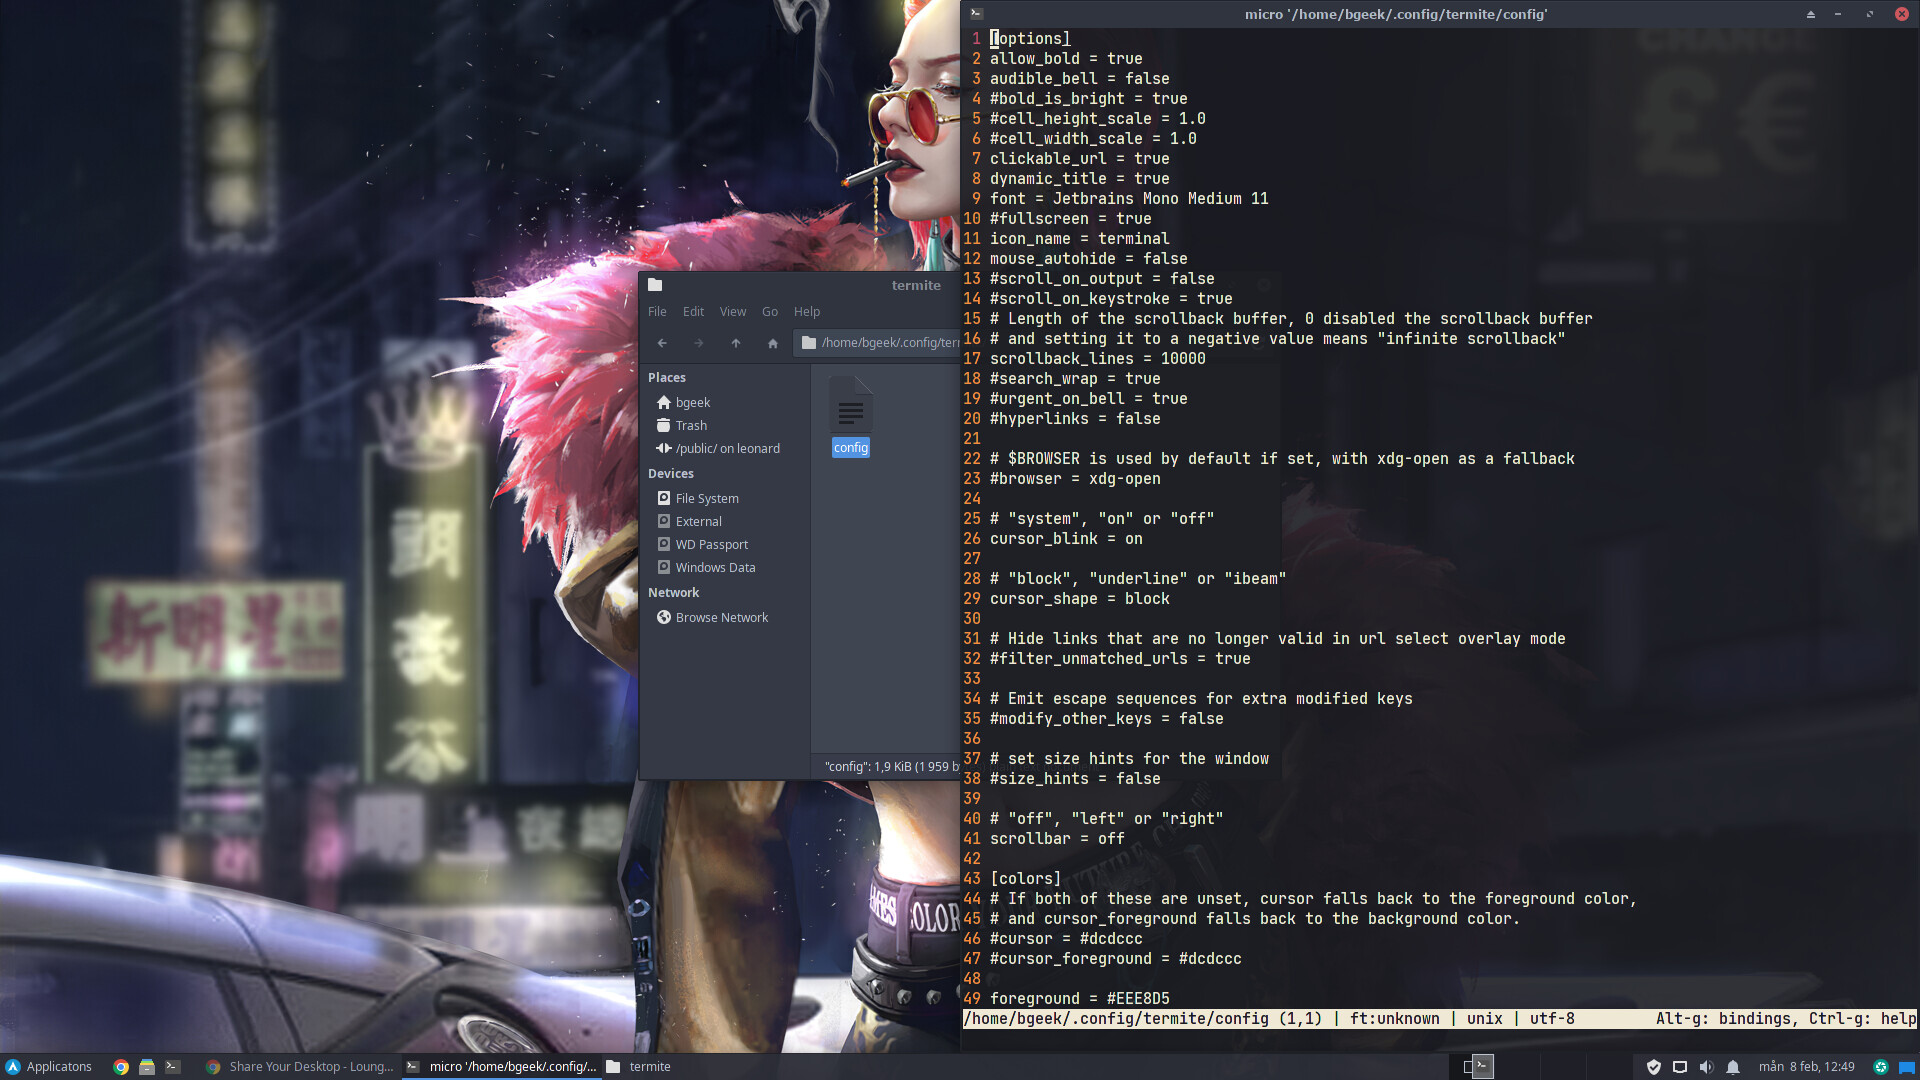Click line 29 cursor_shape = block
This screenshot has height=1080, width=1920.
coord(1080,598)
